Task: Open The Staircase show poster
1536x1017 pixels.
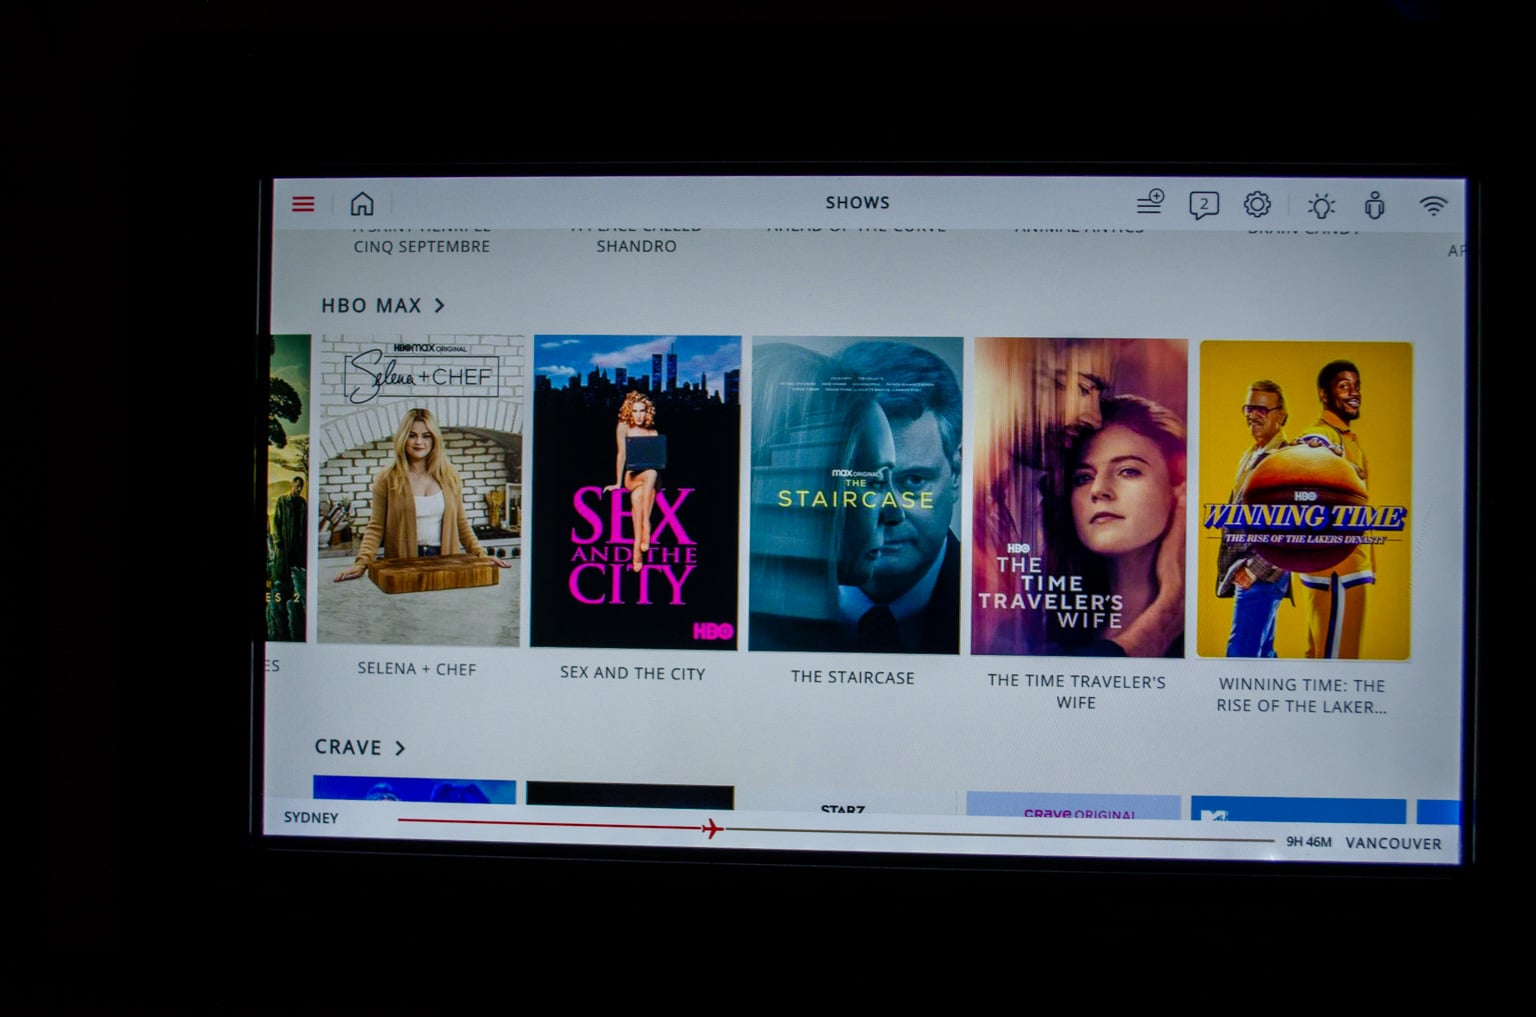Action: pos(855,495)
